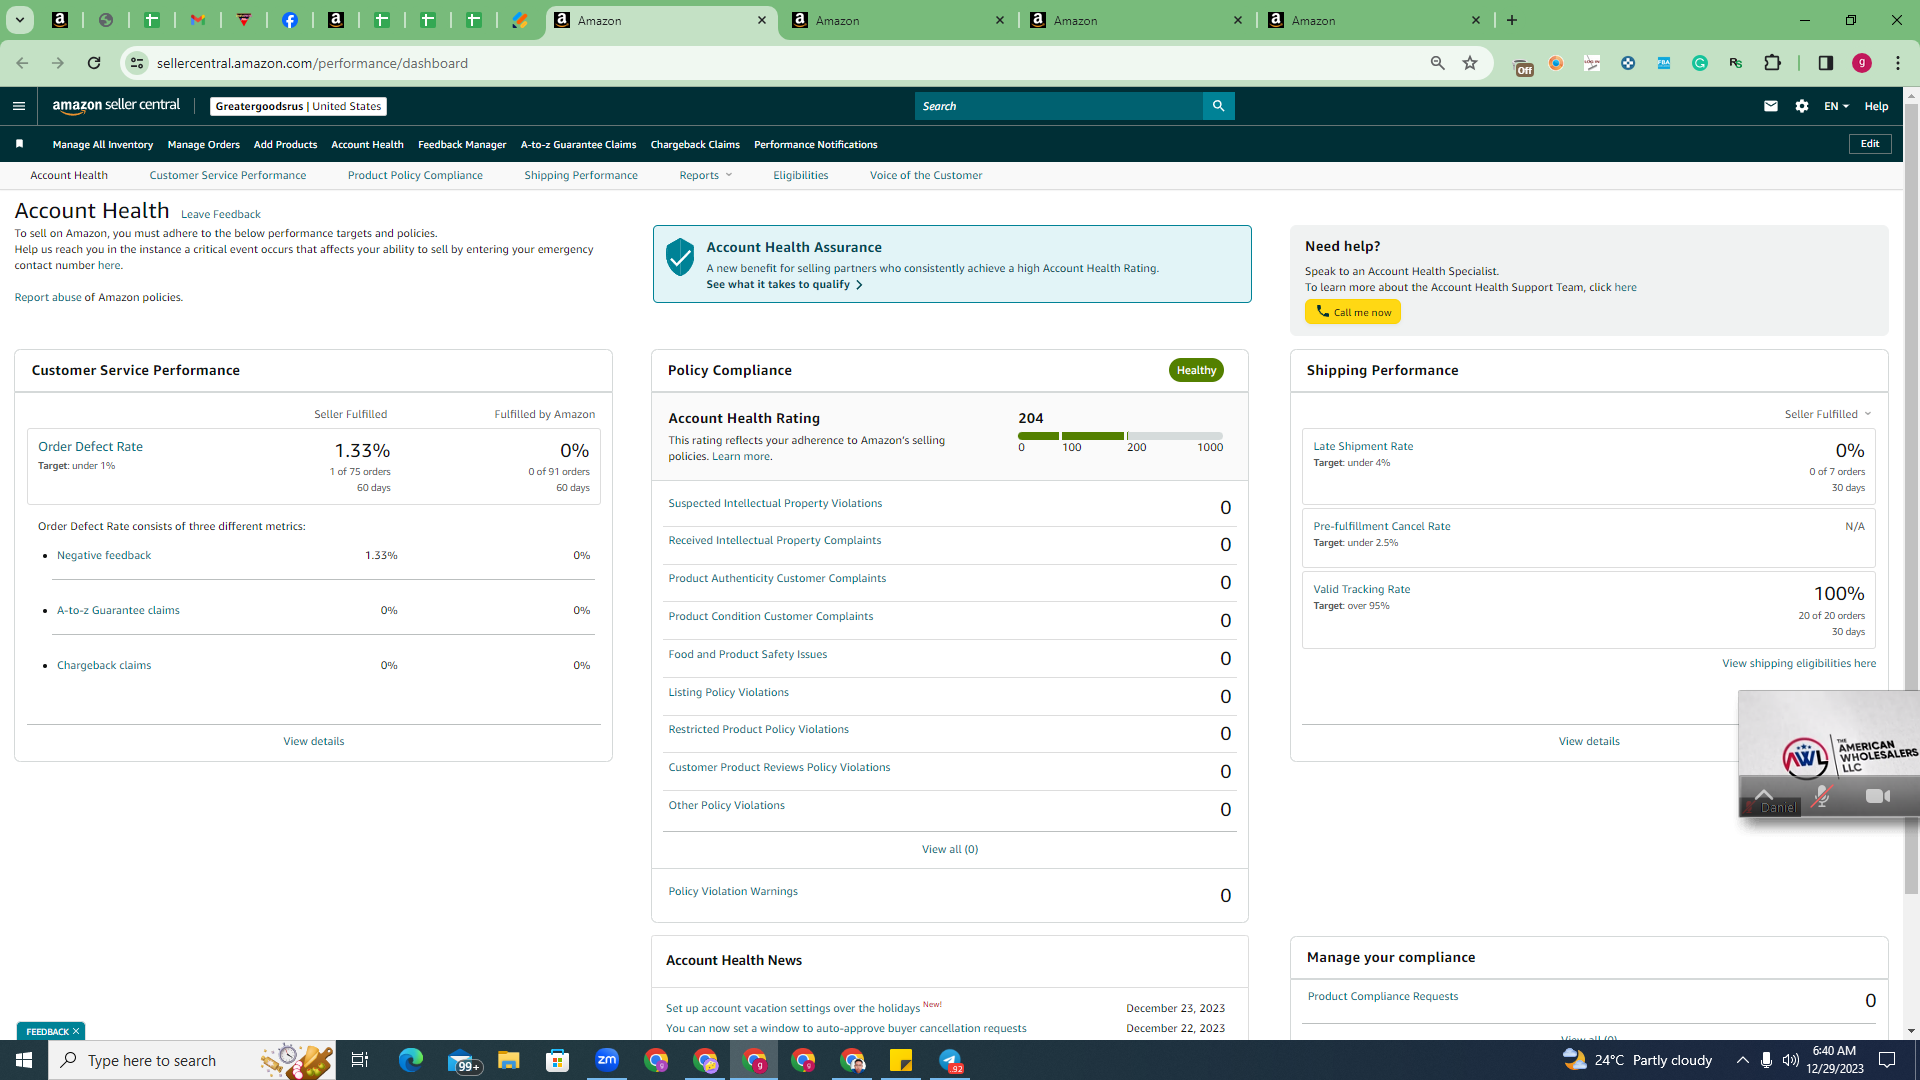Open the Microsoft Store taskbar icon
This screenshot has width=1920, height=1080.
[558, 1060]
